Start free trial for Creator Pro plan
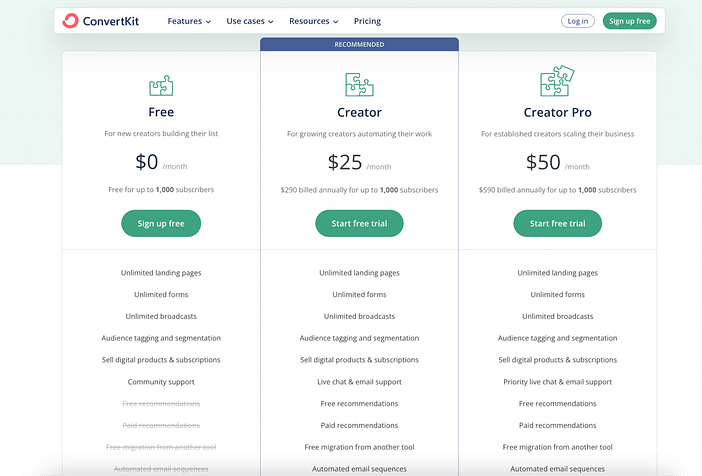This screenshot has width=702, height=476. pyautogui.click(x=557, y=223)
